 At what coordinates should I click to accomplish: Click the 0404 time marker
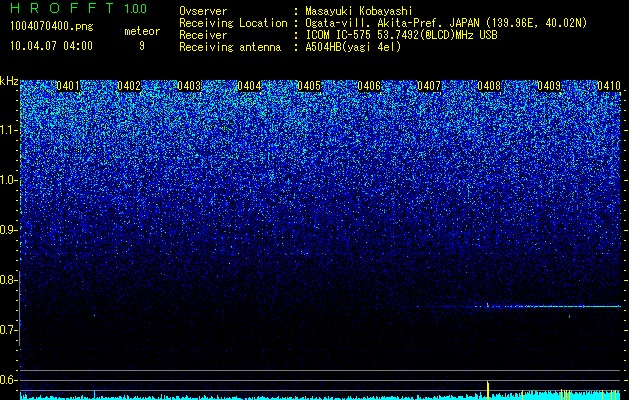[249, 86]
